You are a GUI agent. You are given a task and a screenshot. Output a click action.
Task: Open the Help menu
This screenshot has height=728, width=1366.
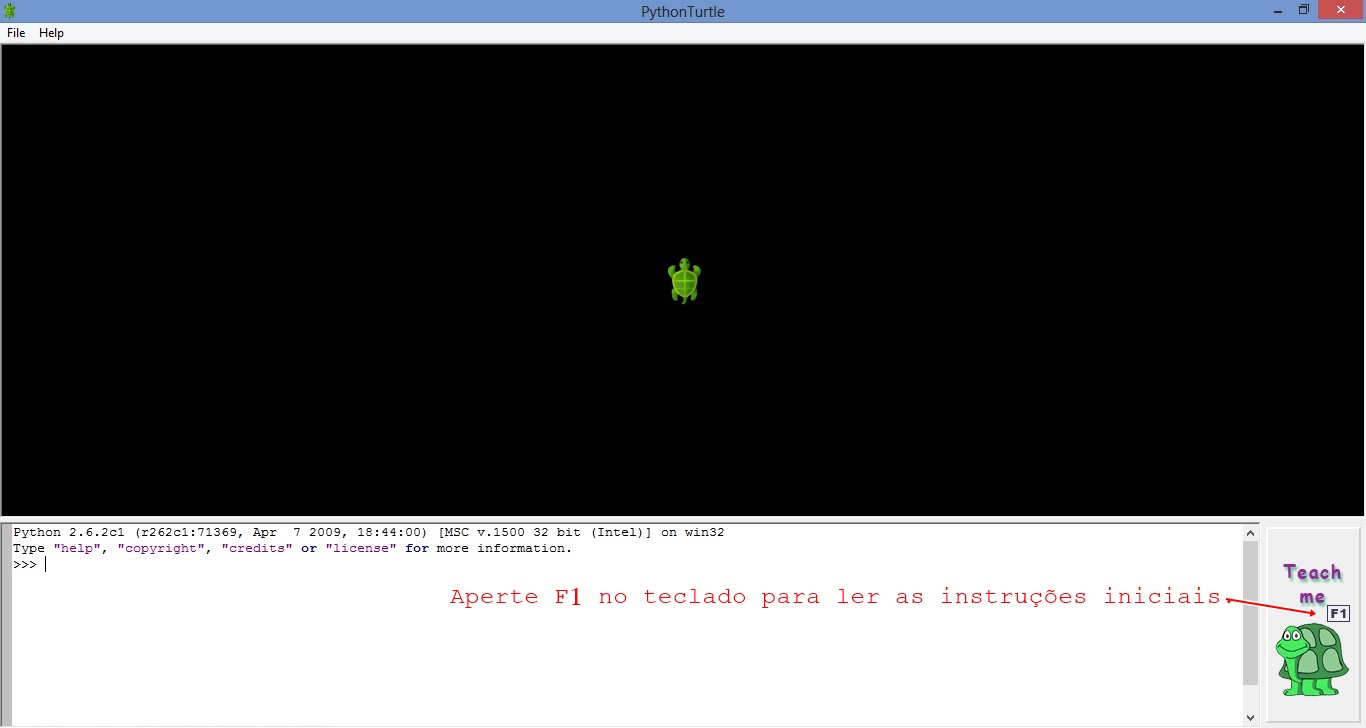pos(50,32)
